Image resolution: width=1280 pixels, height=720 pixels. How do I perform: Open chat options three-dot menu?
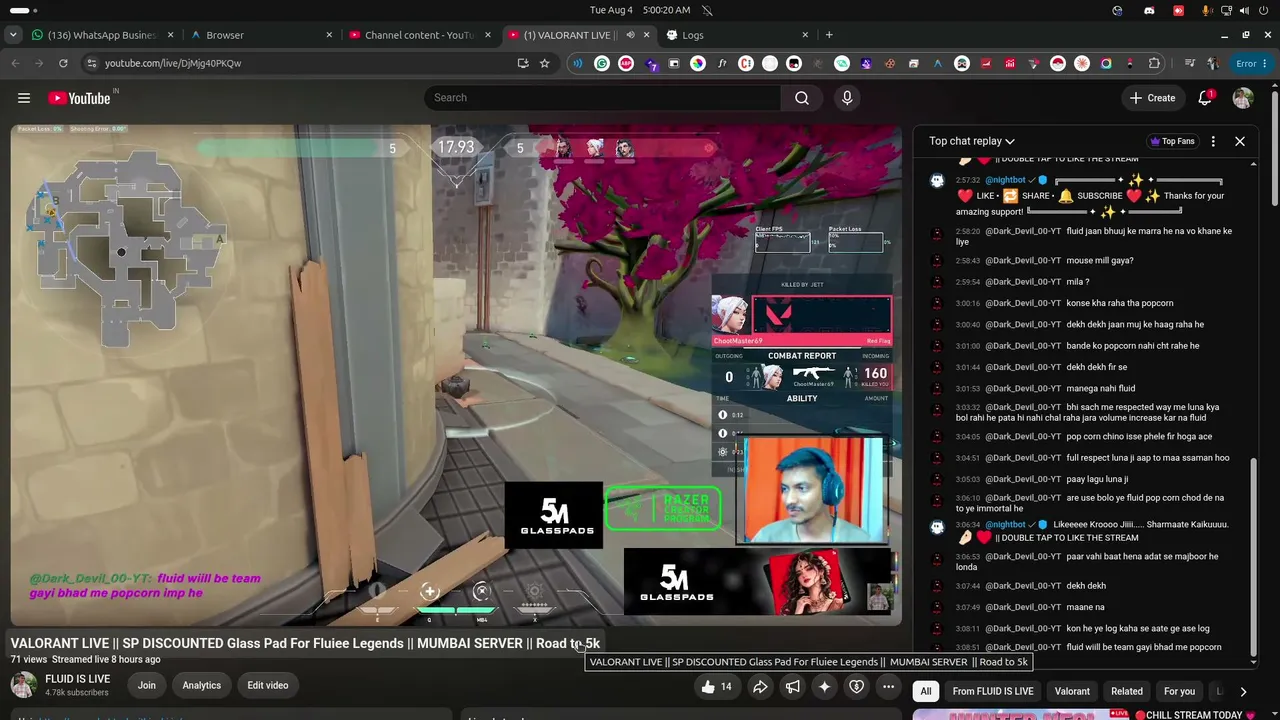pyautogui.click(x=1213, y=141)
